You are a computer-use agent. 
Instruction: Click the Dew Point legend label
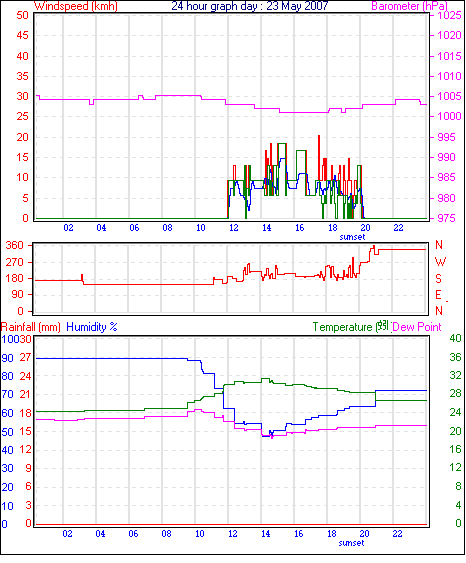(x=416, y=327)
